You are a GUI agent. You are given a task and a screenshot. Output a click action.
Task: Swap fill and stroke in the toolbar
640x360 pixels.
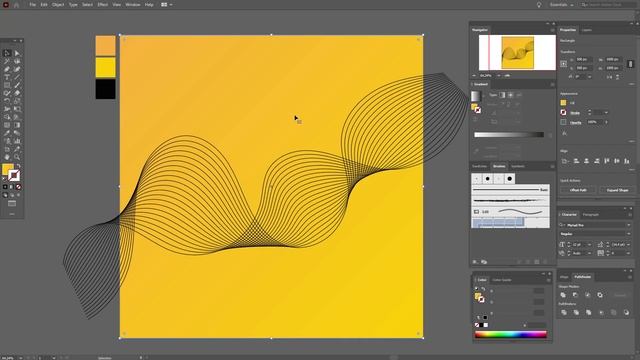tap(18, 166)
